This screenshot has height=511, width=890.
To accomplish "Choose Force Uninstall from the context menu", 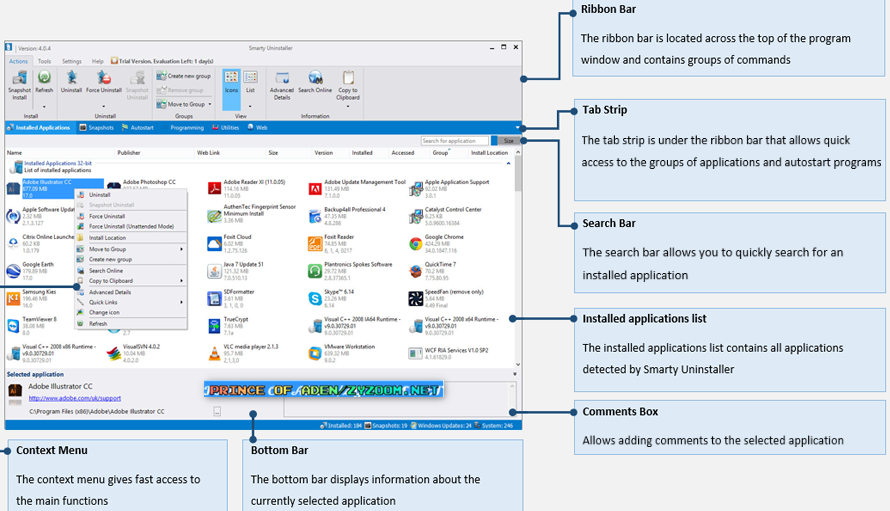I will 131,216.
